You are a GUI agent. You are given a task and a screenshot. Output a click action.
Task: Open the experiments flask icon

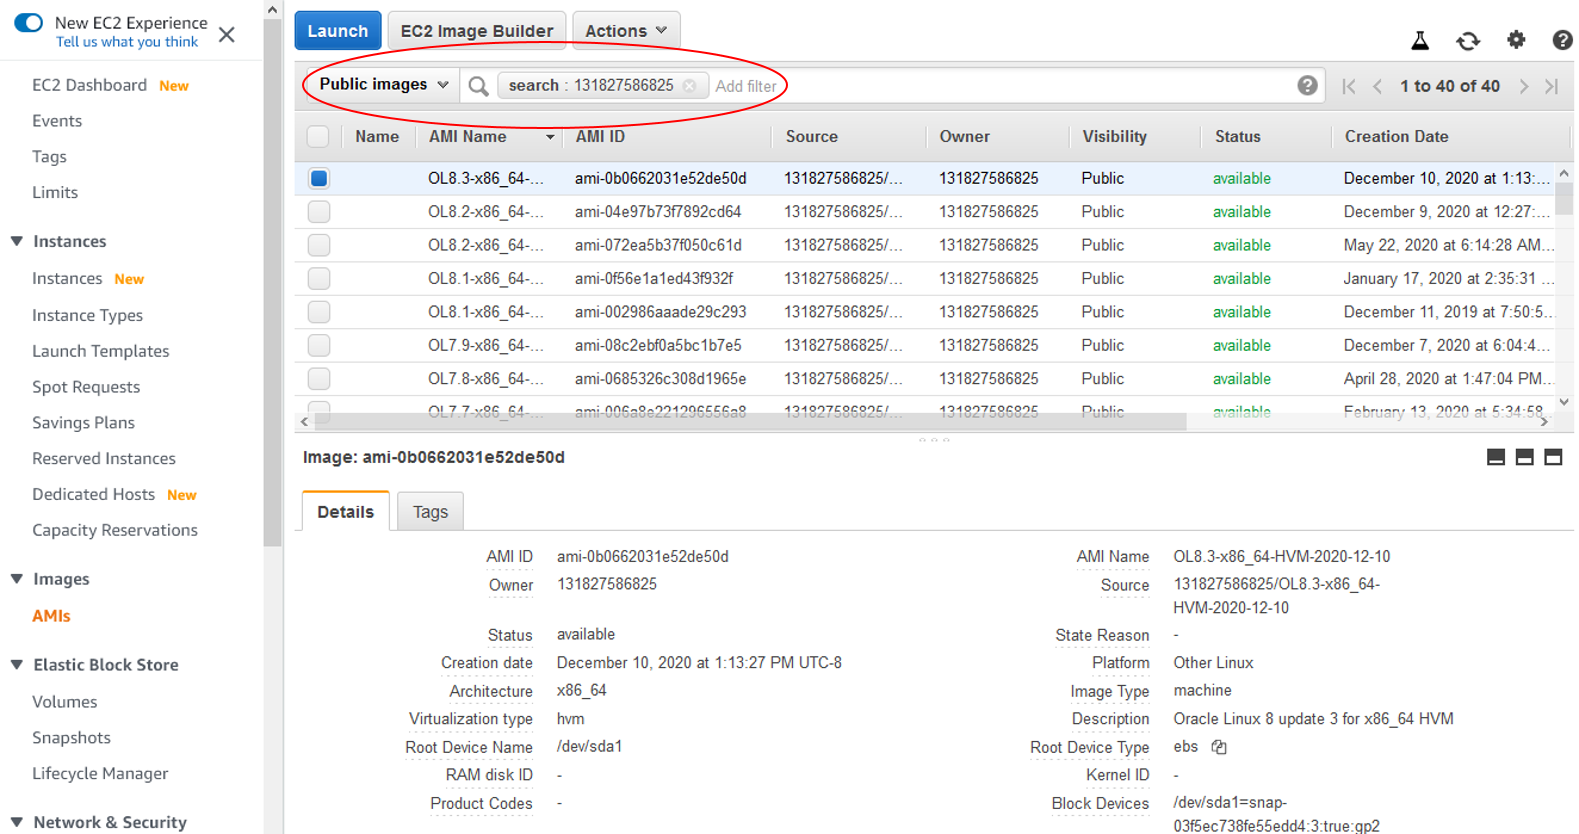1419,40
